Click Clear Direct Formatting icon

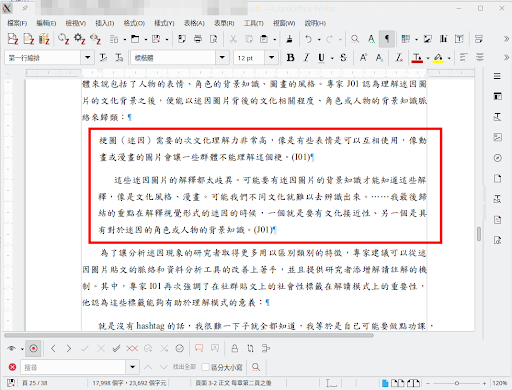(399, 58)
